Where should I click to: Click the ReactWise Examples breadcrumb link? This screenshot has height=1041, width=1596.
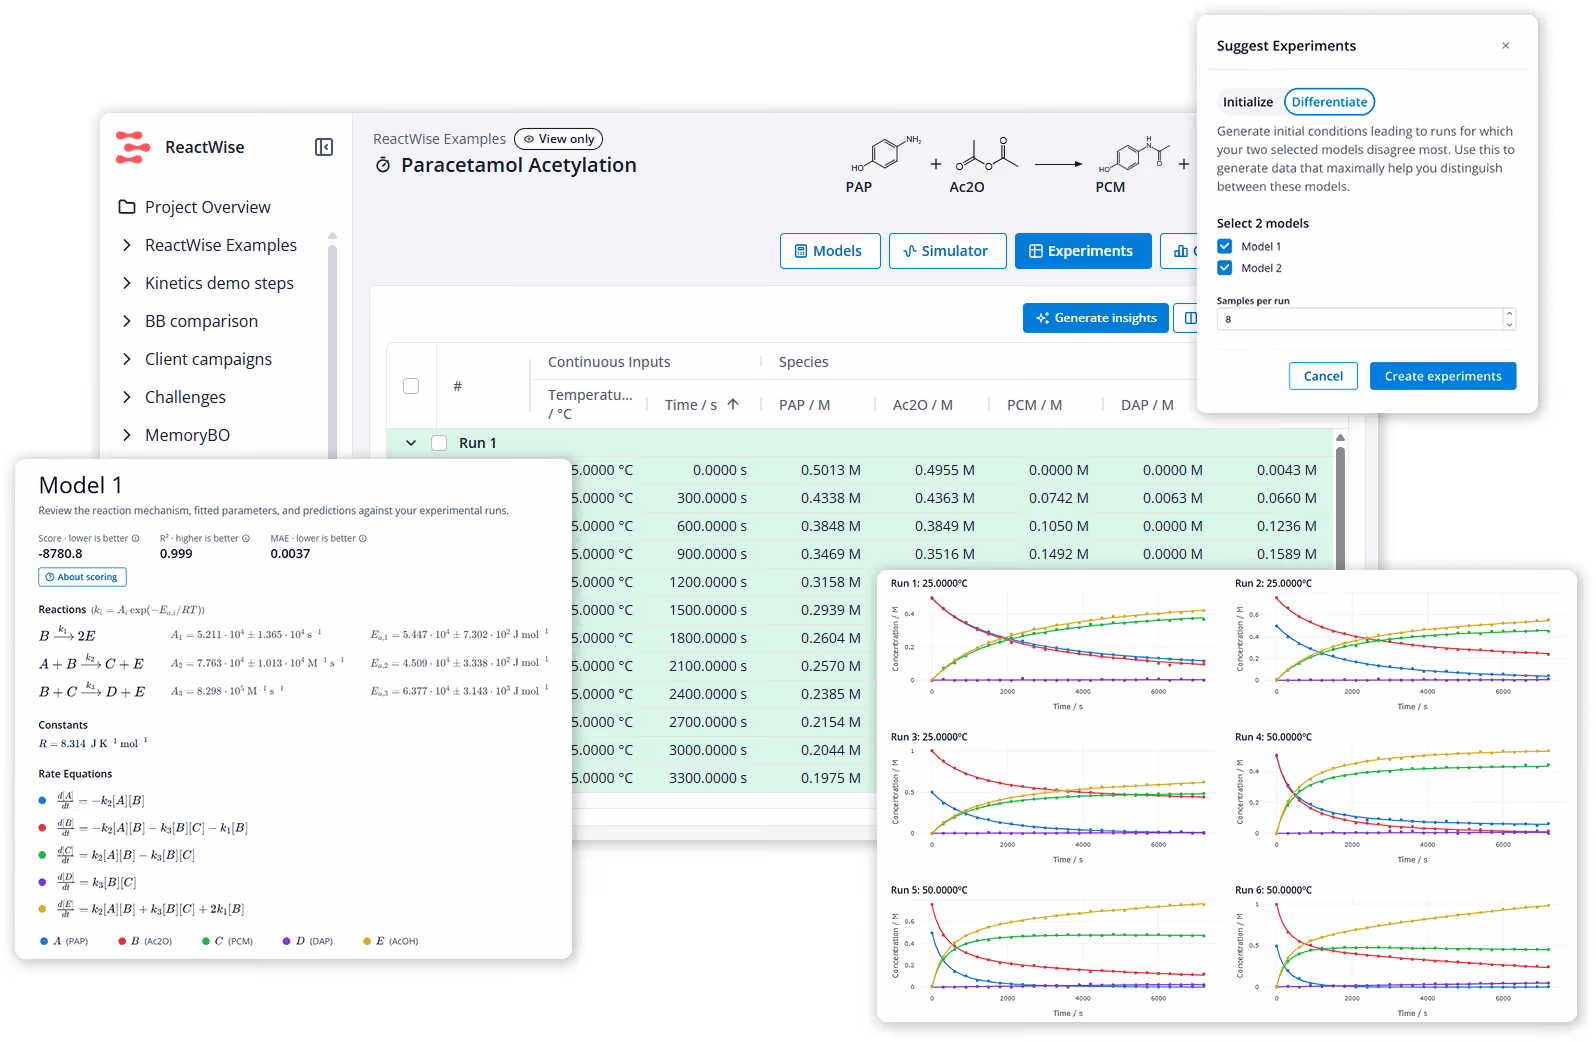440,139
